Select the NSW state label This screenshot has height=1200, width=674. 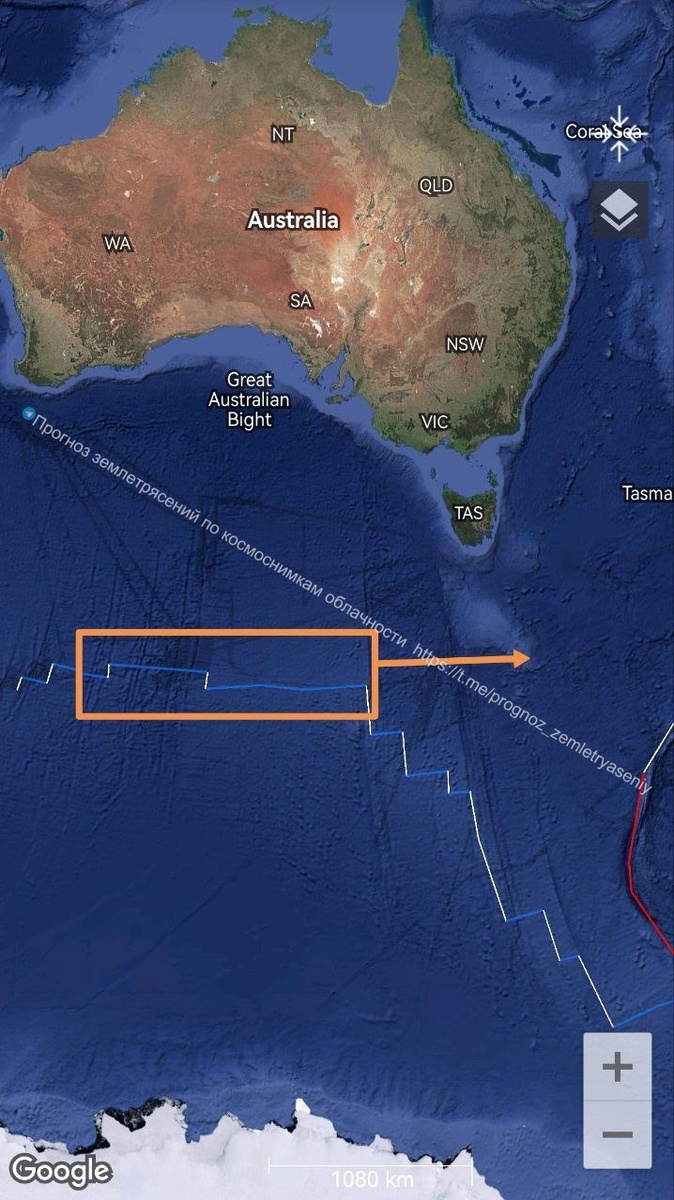point(465,344)
